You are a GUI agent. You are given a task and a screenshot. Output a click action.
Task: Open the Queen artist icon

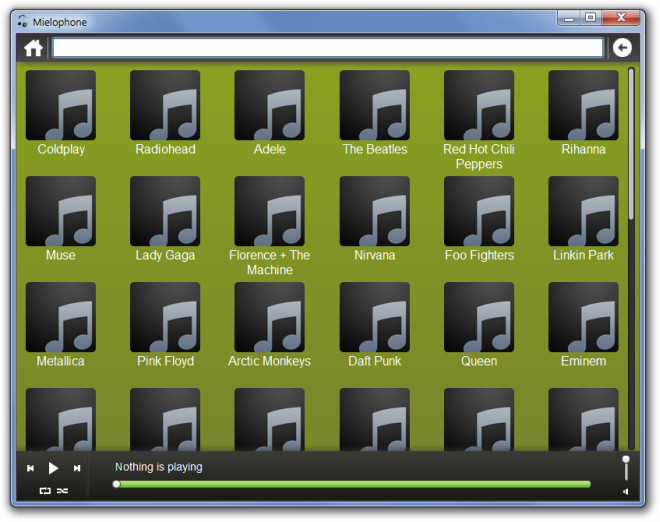pos(479,317)
